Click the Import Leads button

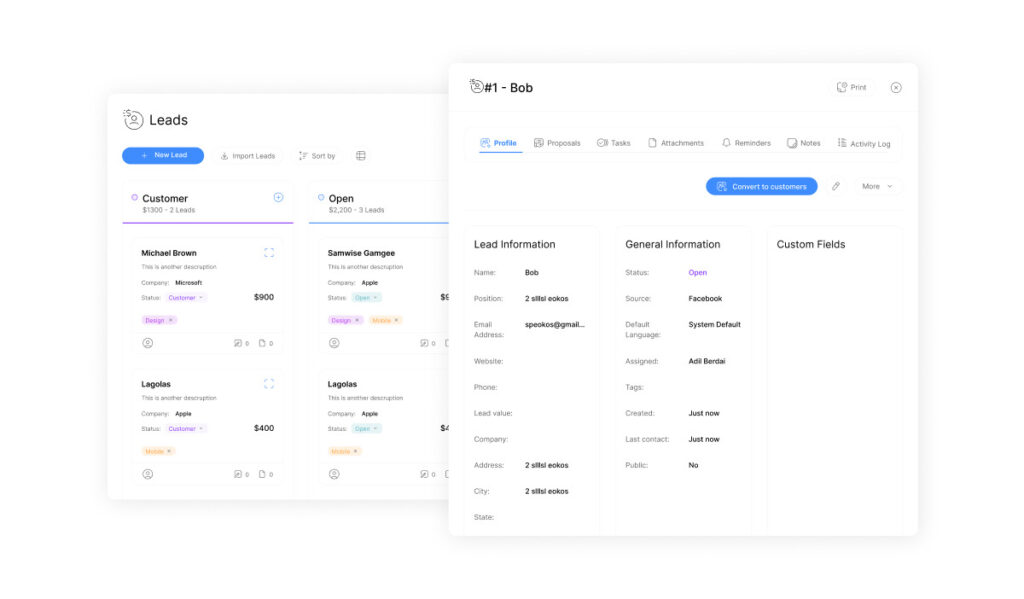[247, 156]
